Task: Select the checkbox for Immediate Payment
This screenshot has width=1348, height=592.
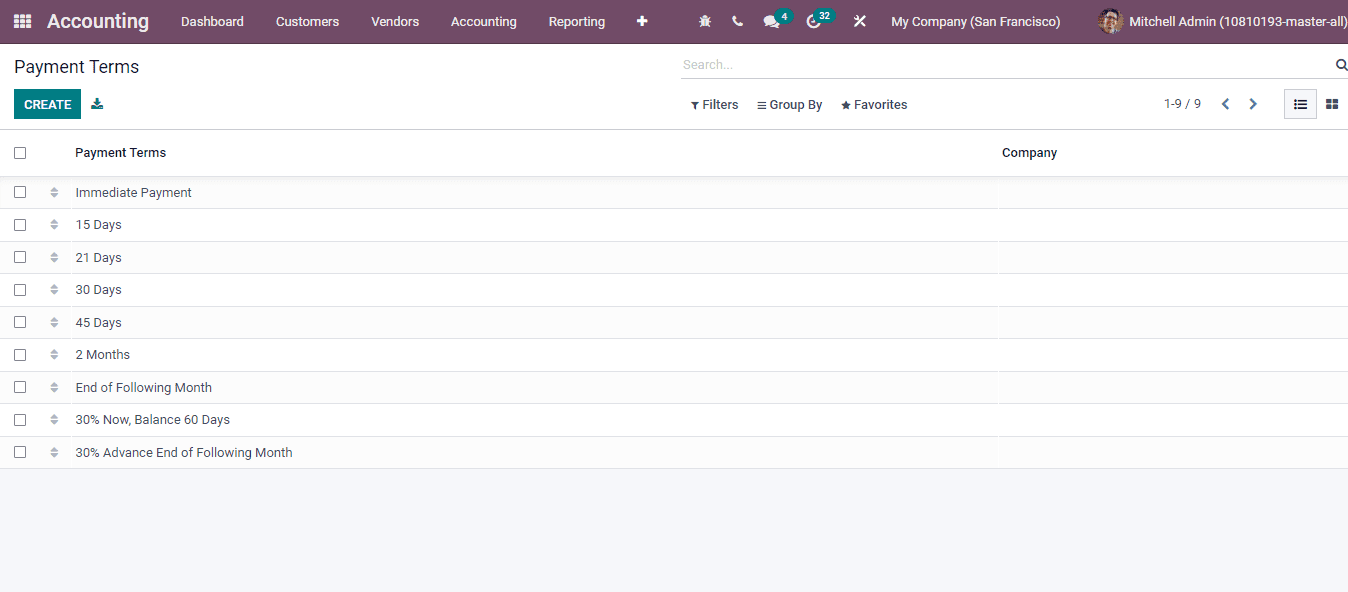Action: coord(20,191)
